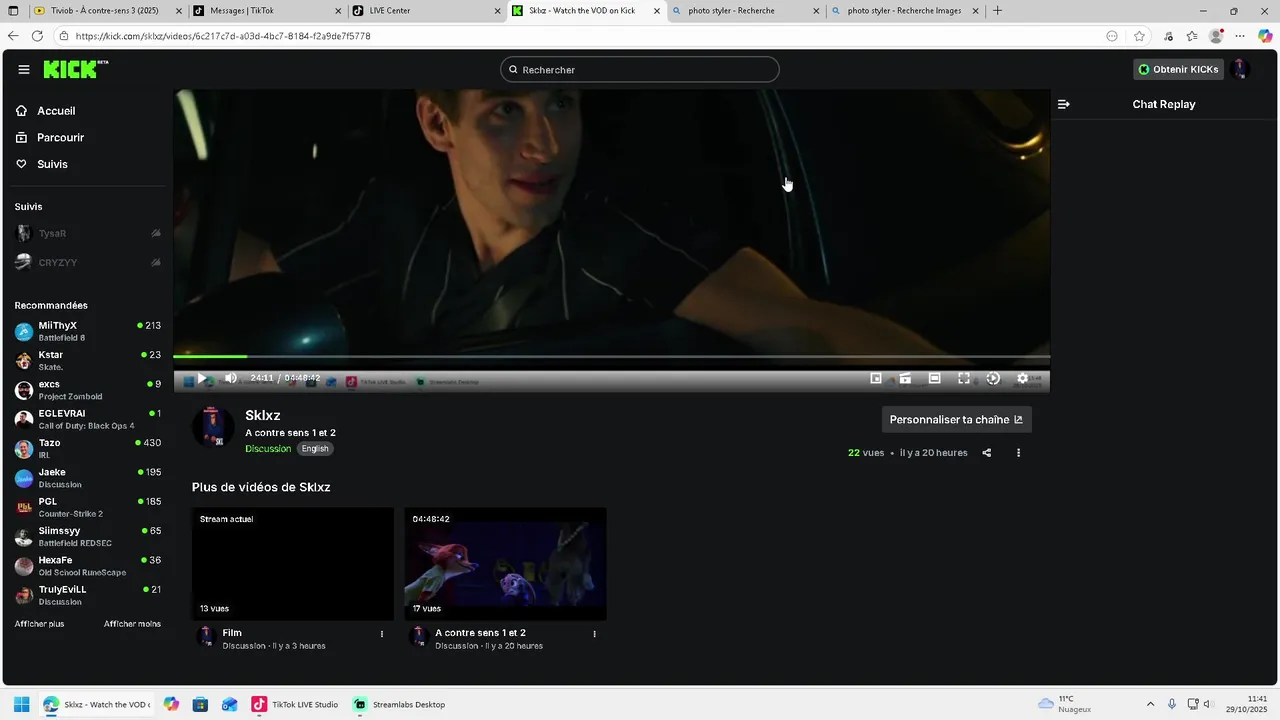Screen dimensions: 1280x720
Task: Mute the video with the speaker icon
Action: tap(231, 378)
